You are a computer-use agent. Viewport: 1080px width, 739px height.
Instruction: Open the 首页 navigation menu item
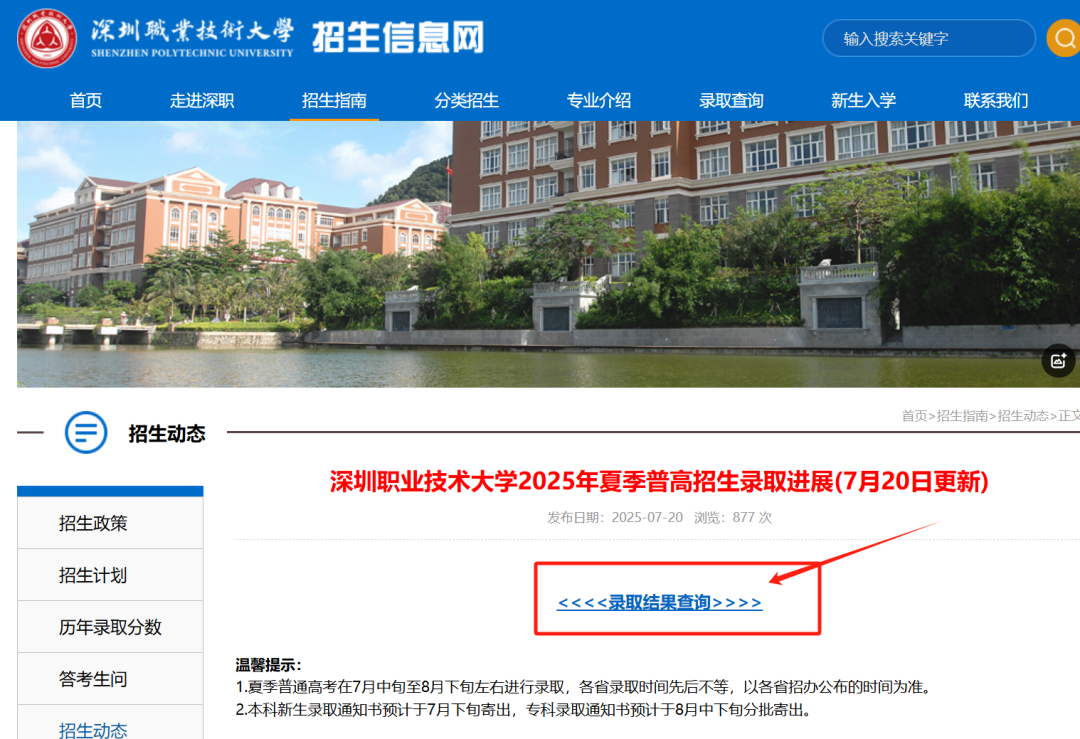[85, 101]
